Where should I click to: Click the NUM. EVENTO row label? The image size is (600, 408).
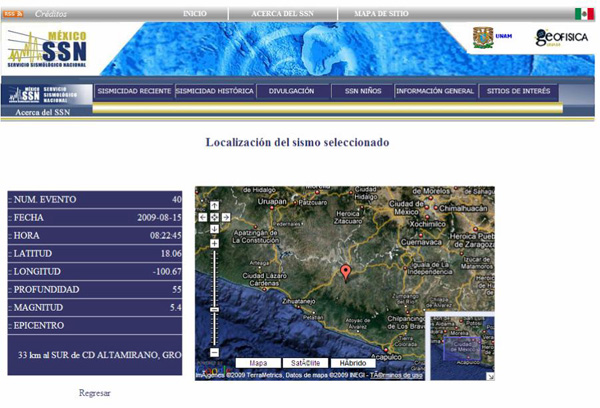click(45, 199)
